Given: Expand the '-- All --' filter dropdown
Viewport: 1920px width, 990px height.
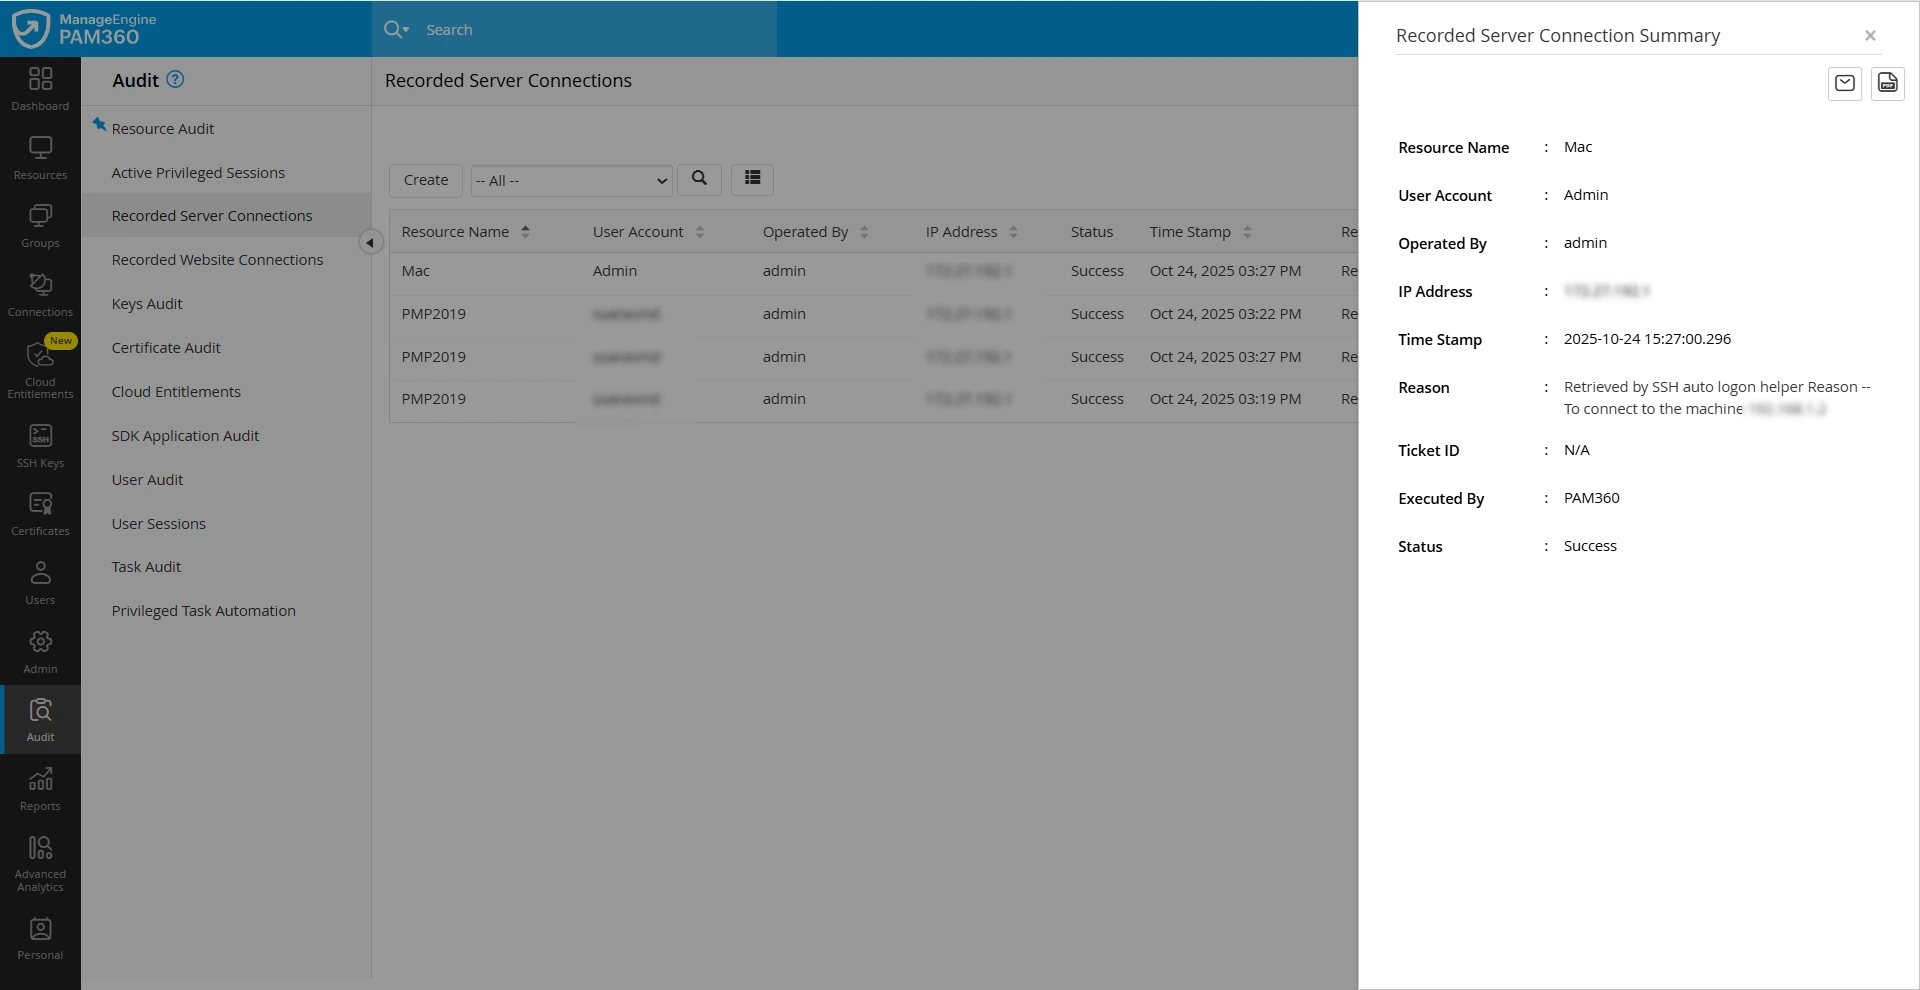Looking at the screenshot, I should [x=571, y=181].
